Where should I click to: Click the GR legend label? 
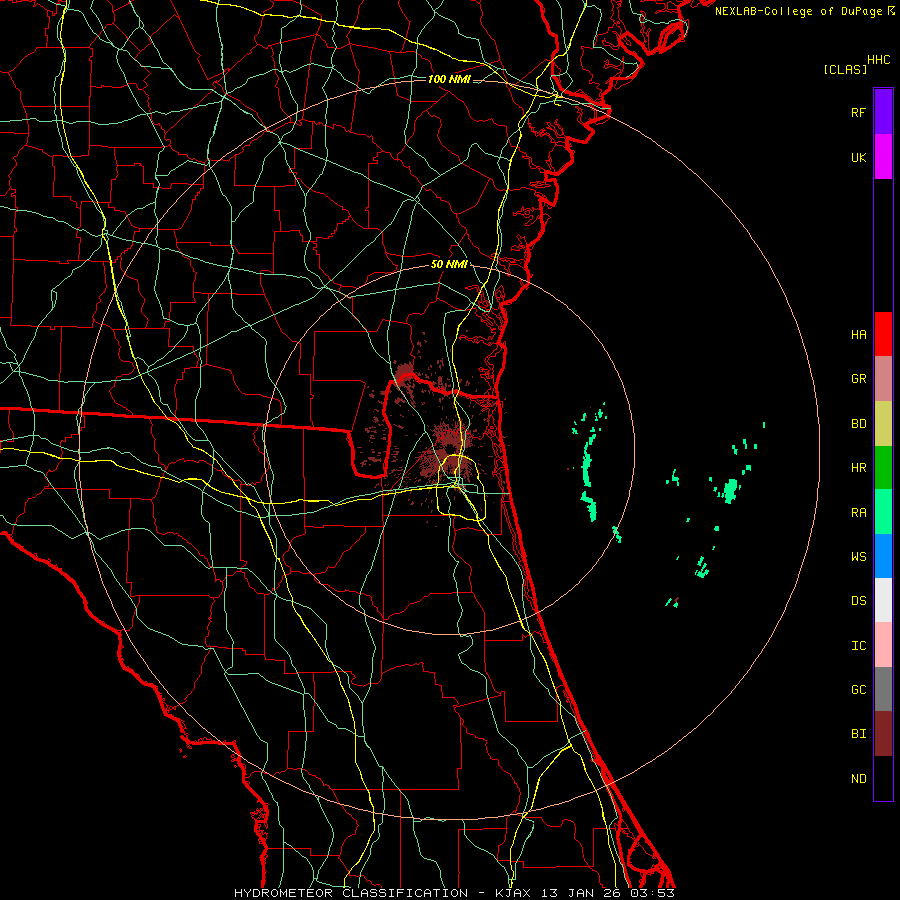pos(859,379)
